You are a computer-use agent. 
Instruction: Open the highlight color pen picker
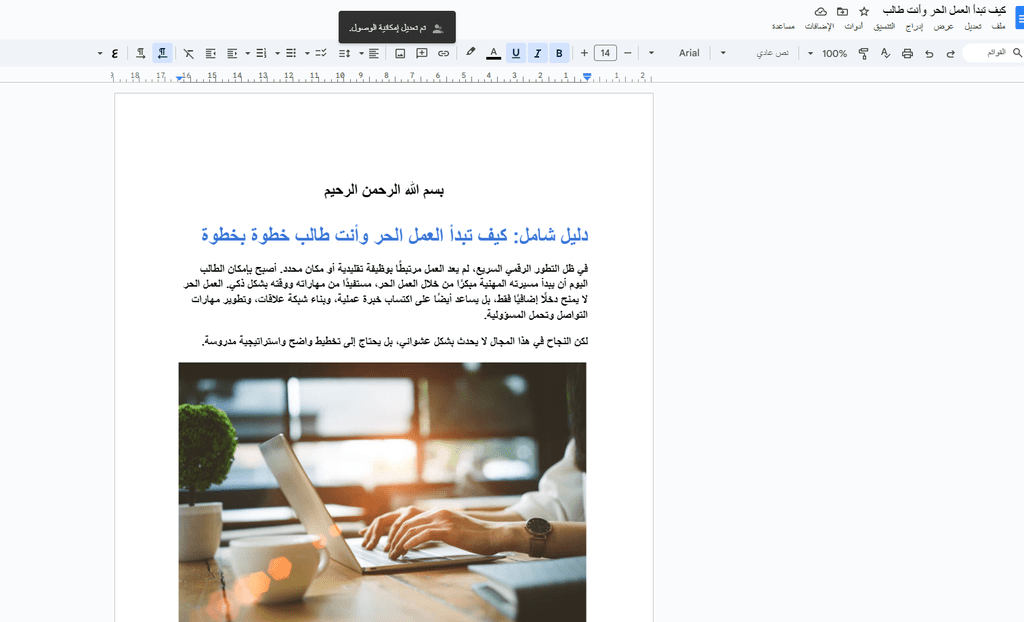click(x=470, y=52)
